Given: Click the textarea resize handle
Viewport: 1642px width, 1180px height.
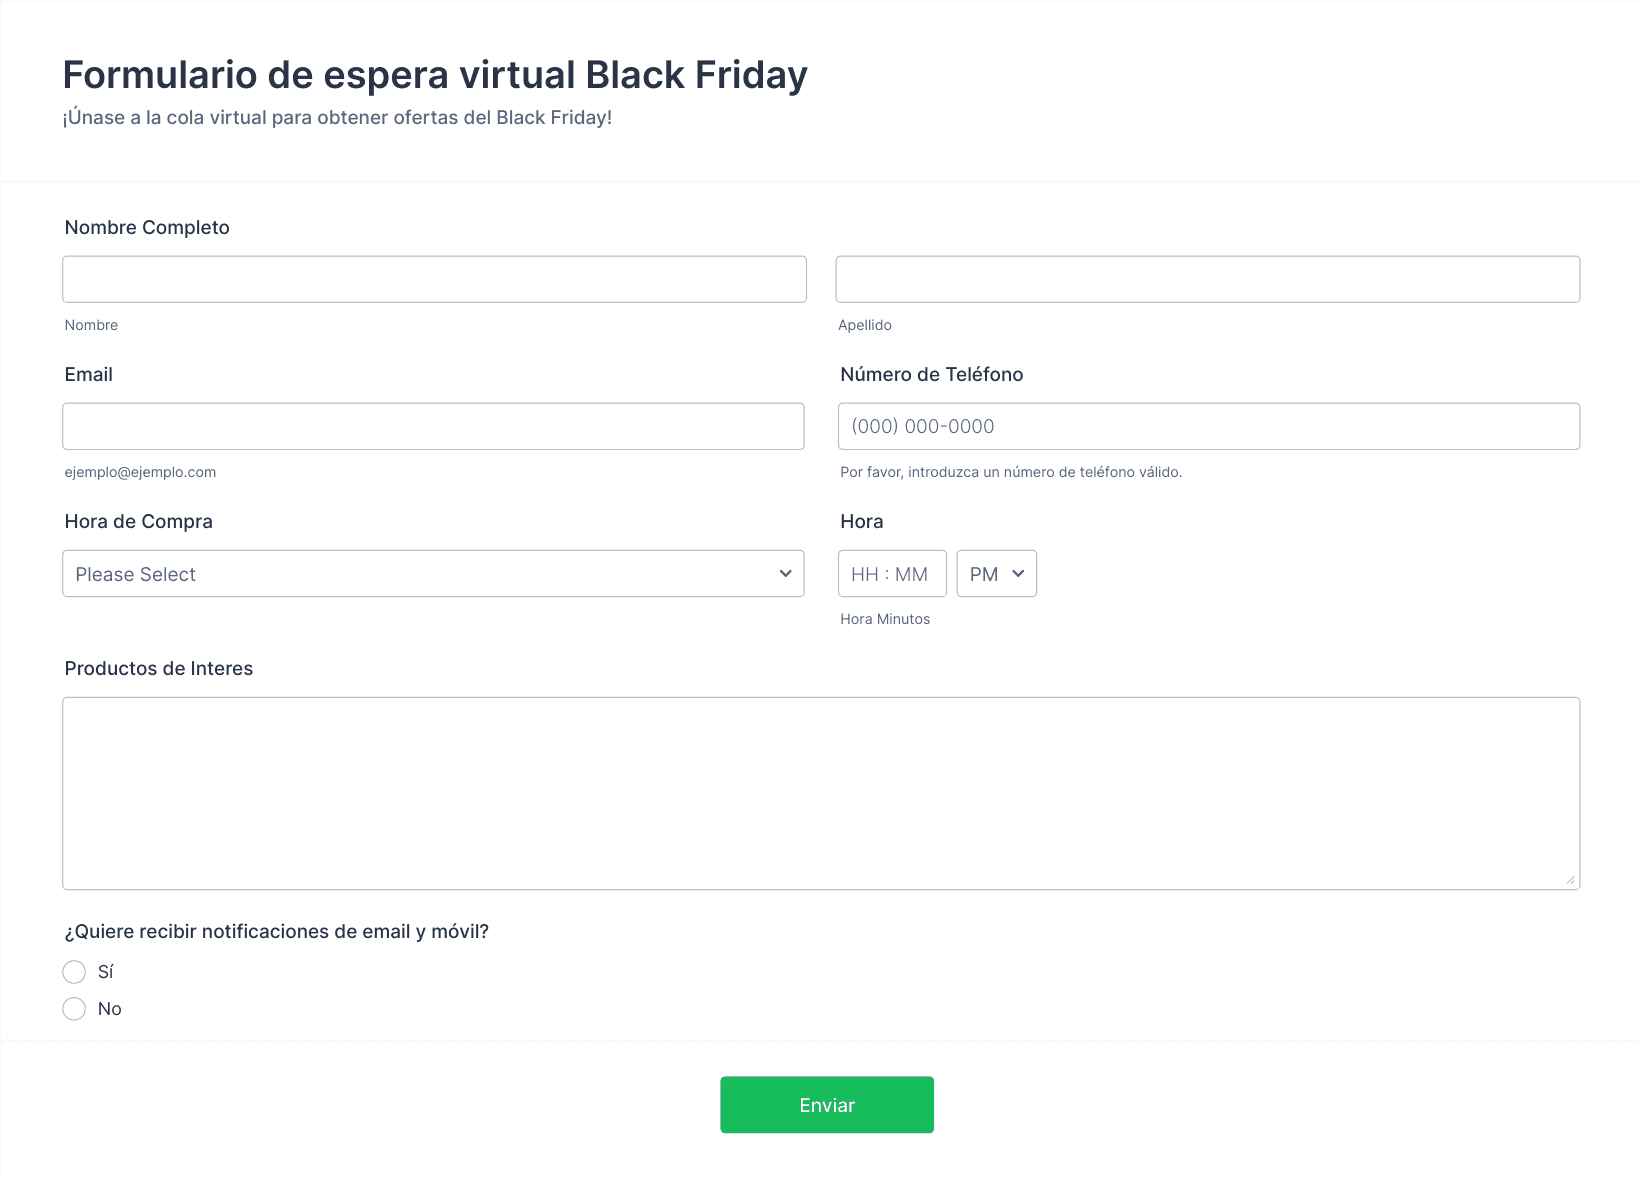Looking at the screenshot, I should point(1570,880).
